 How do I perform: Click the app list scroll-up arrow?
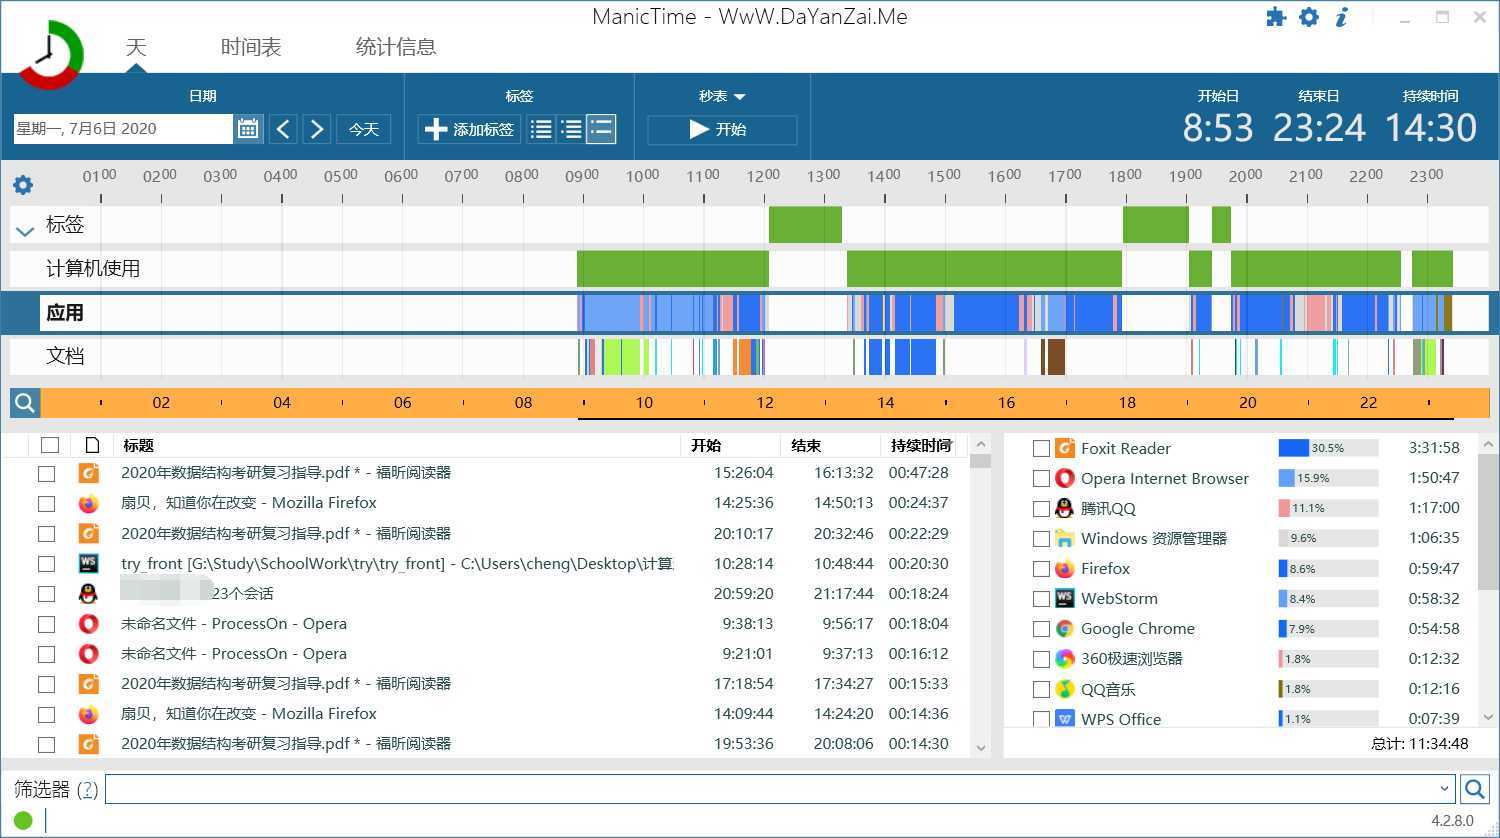[1488, 444]
